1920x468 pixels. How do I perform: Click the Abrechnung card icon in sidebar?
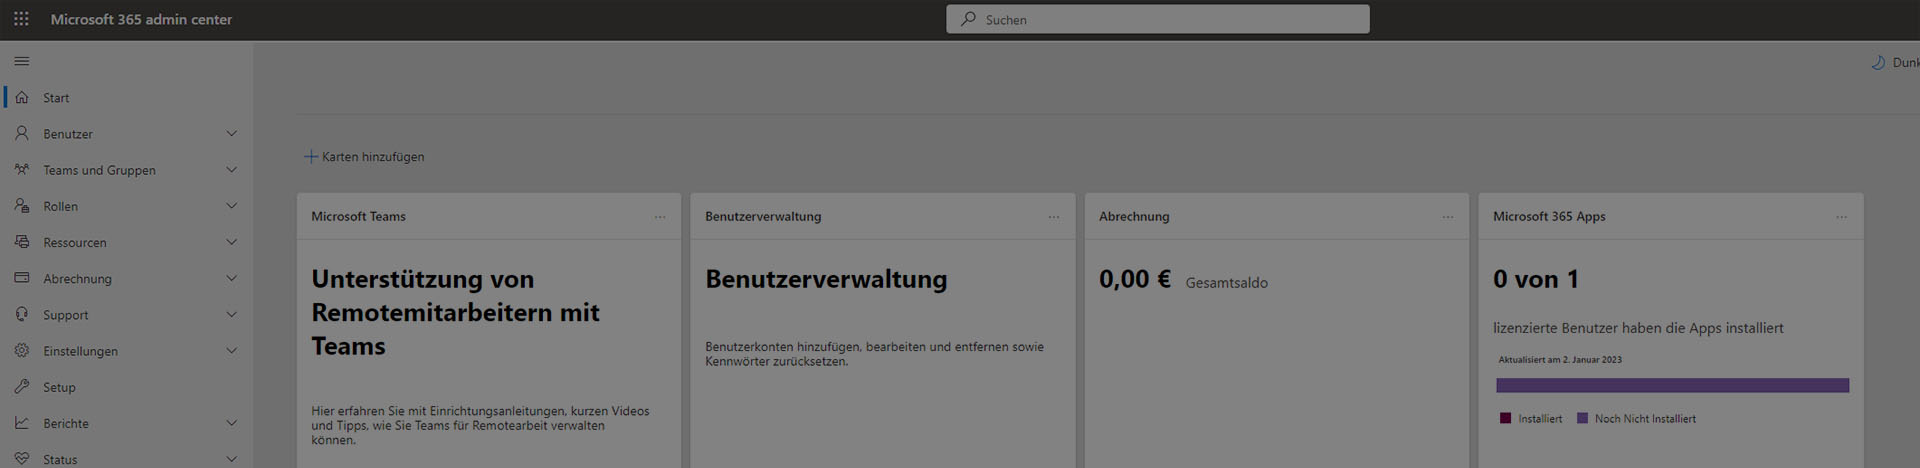click(22, 278)
